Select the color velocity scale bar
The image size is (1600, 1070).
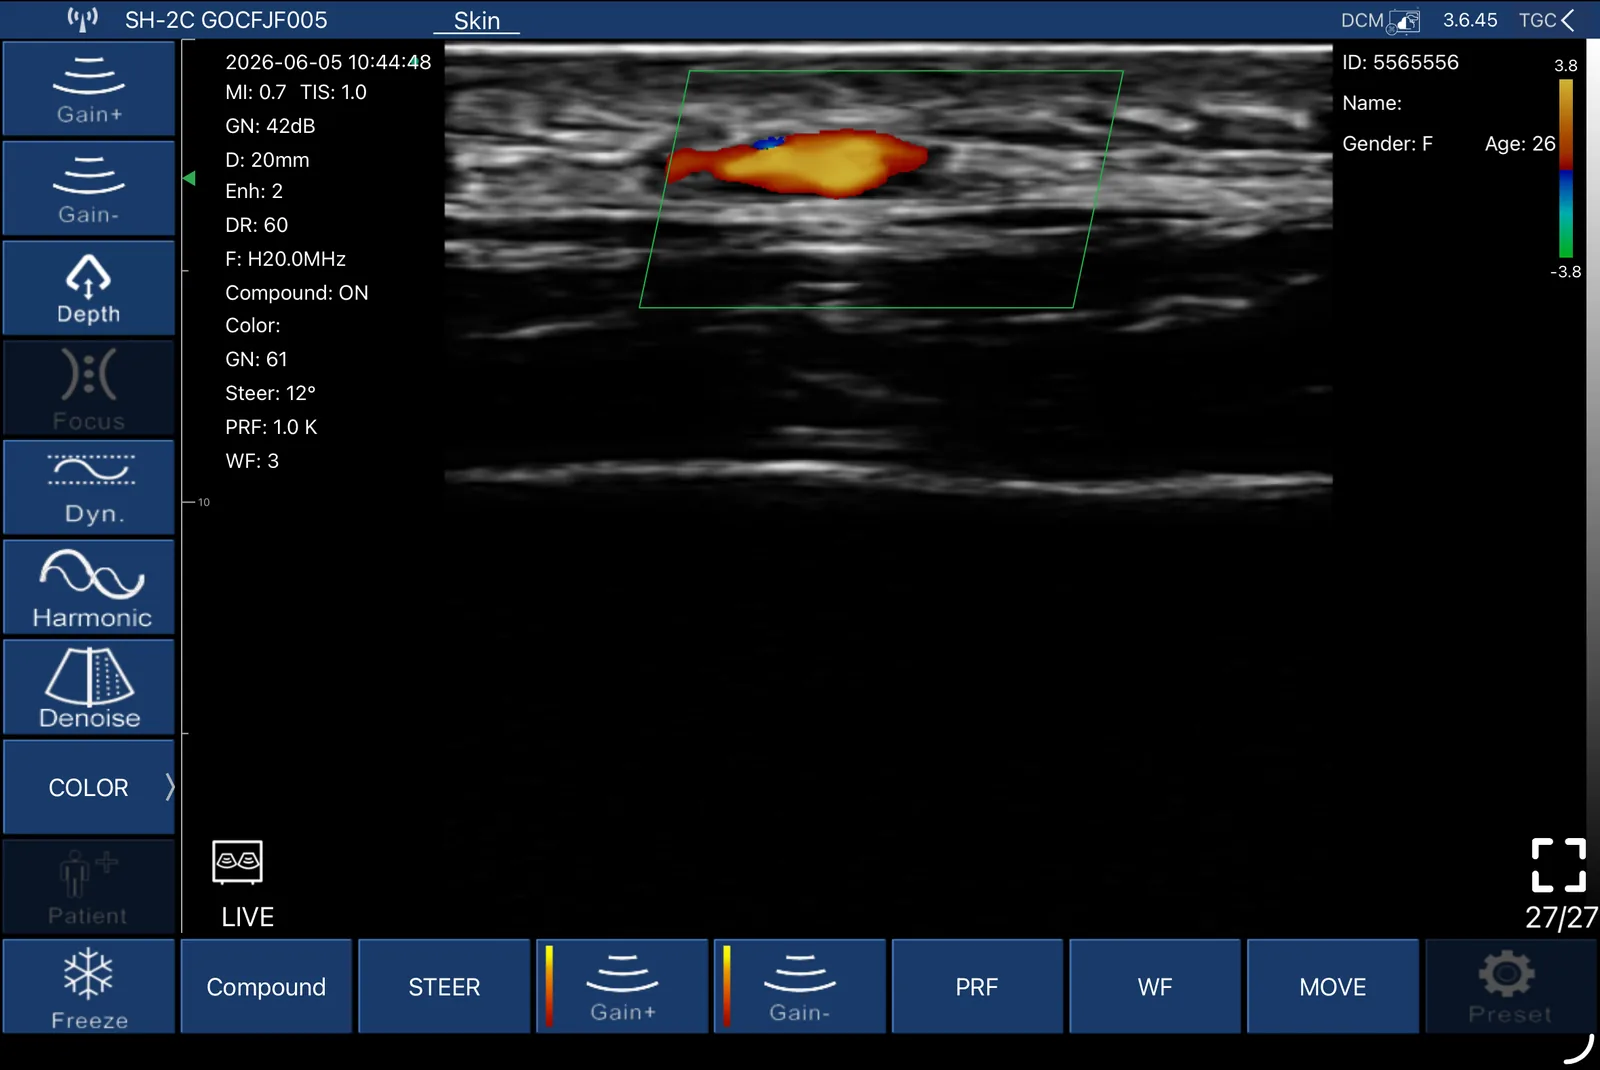pyautogui.click(x=1566, y=168)
